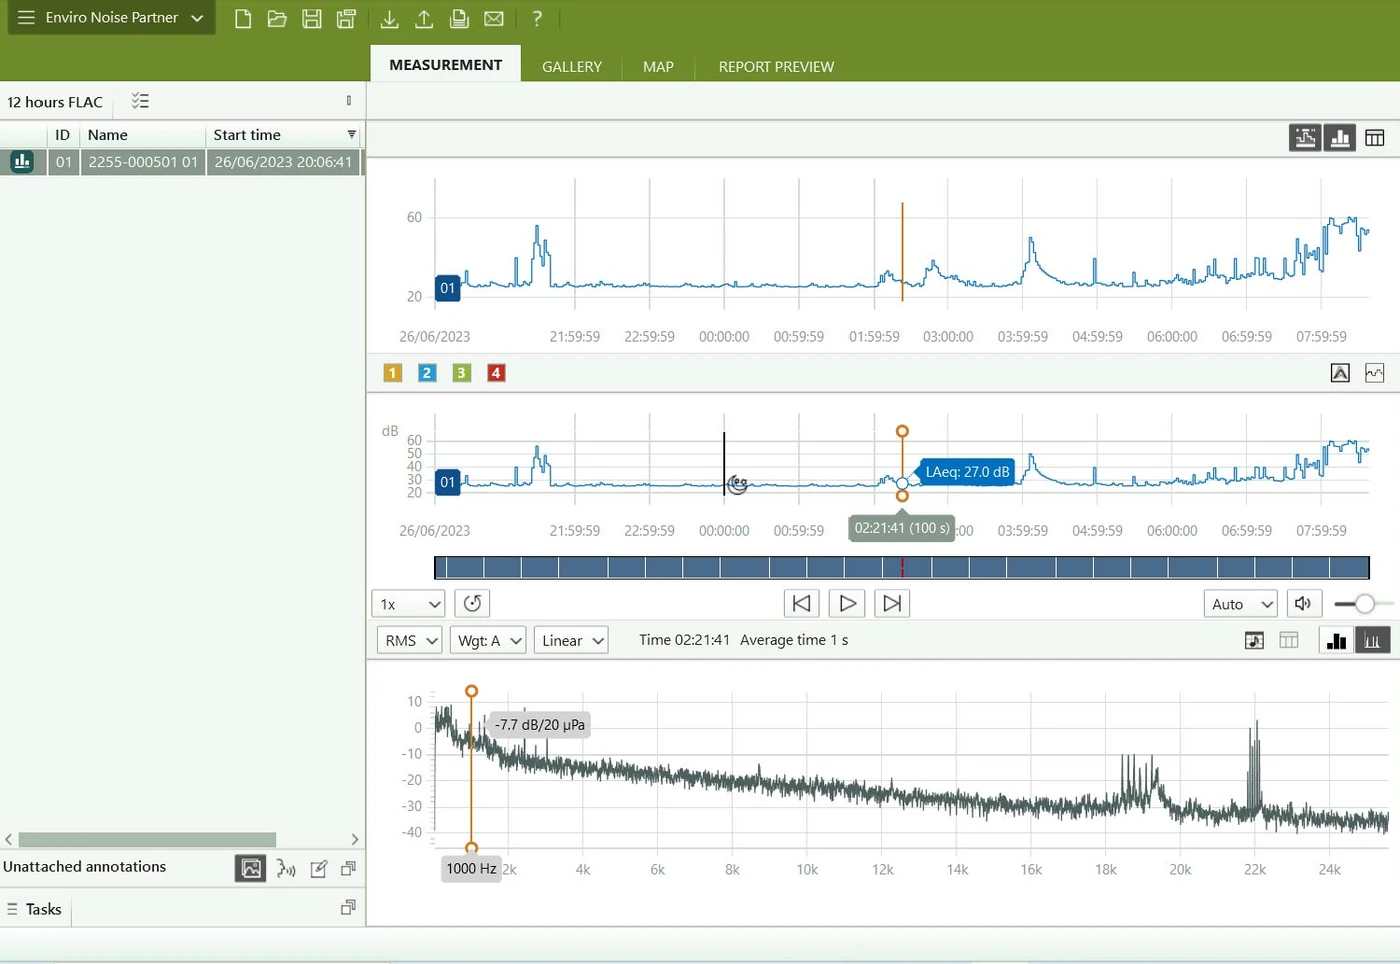The image size is (1400, 964).
Task: Open the Start time column filter
Action: tap(351, 134)
